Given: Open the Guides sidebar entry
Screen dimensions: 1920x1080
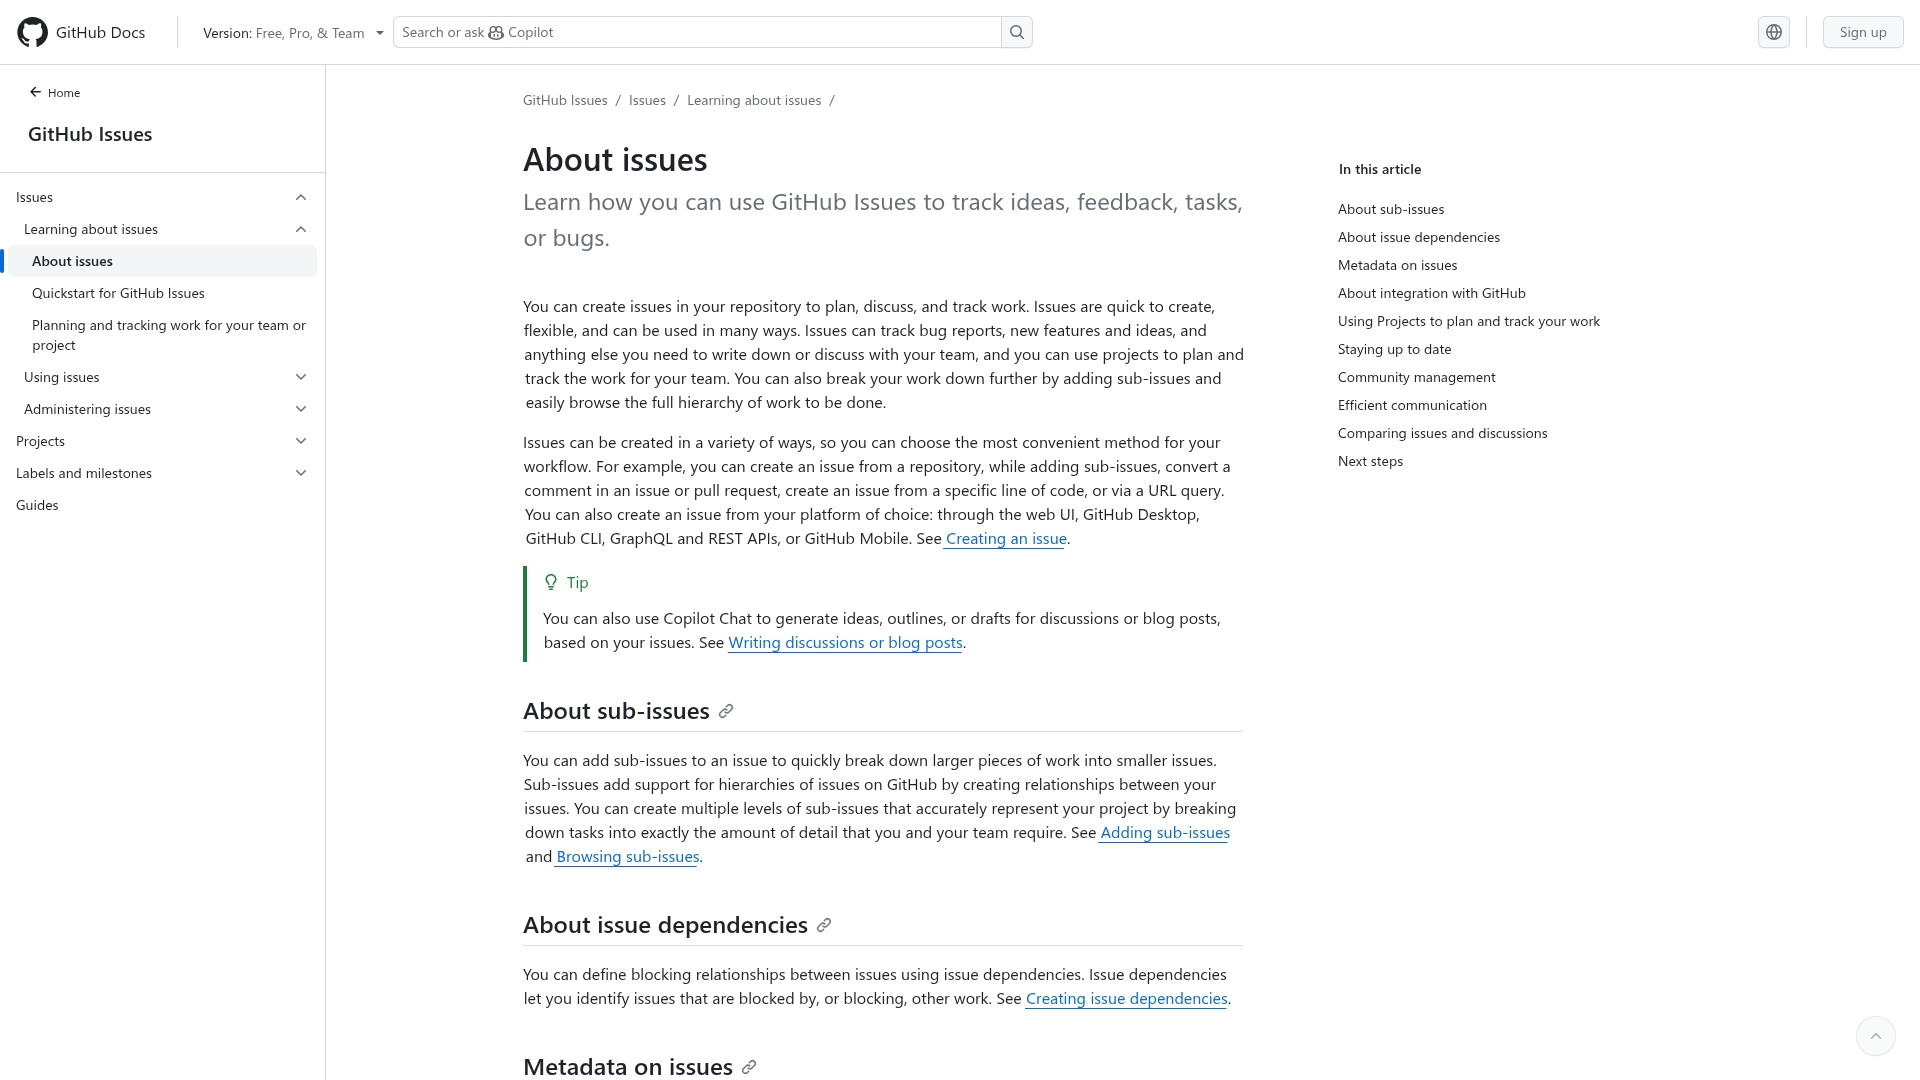Looking at the screenshot, I should coord(37,505).
